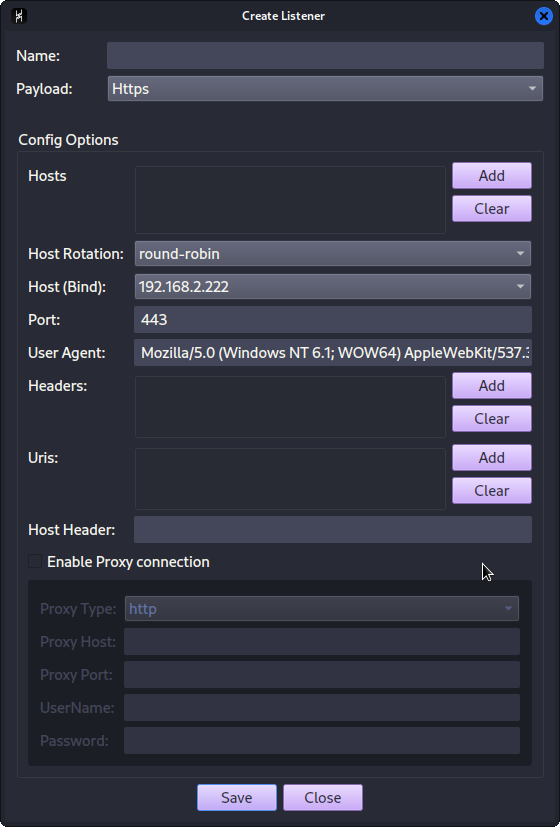Save the listener configuration
Screen dimensions: 560x827
click(237, 797)
